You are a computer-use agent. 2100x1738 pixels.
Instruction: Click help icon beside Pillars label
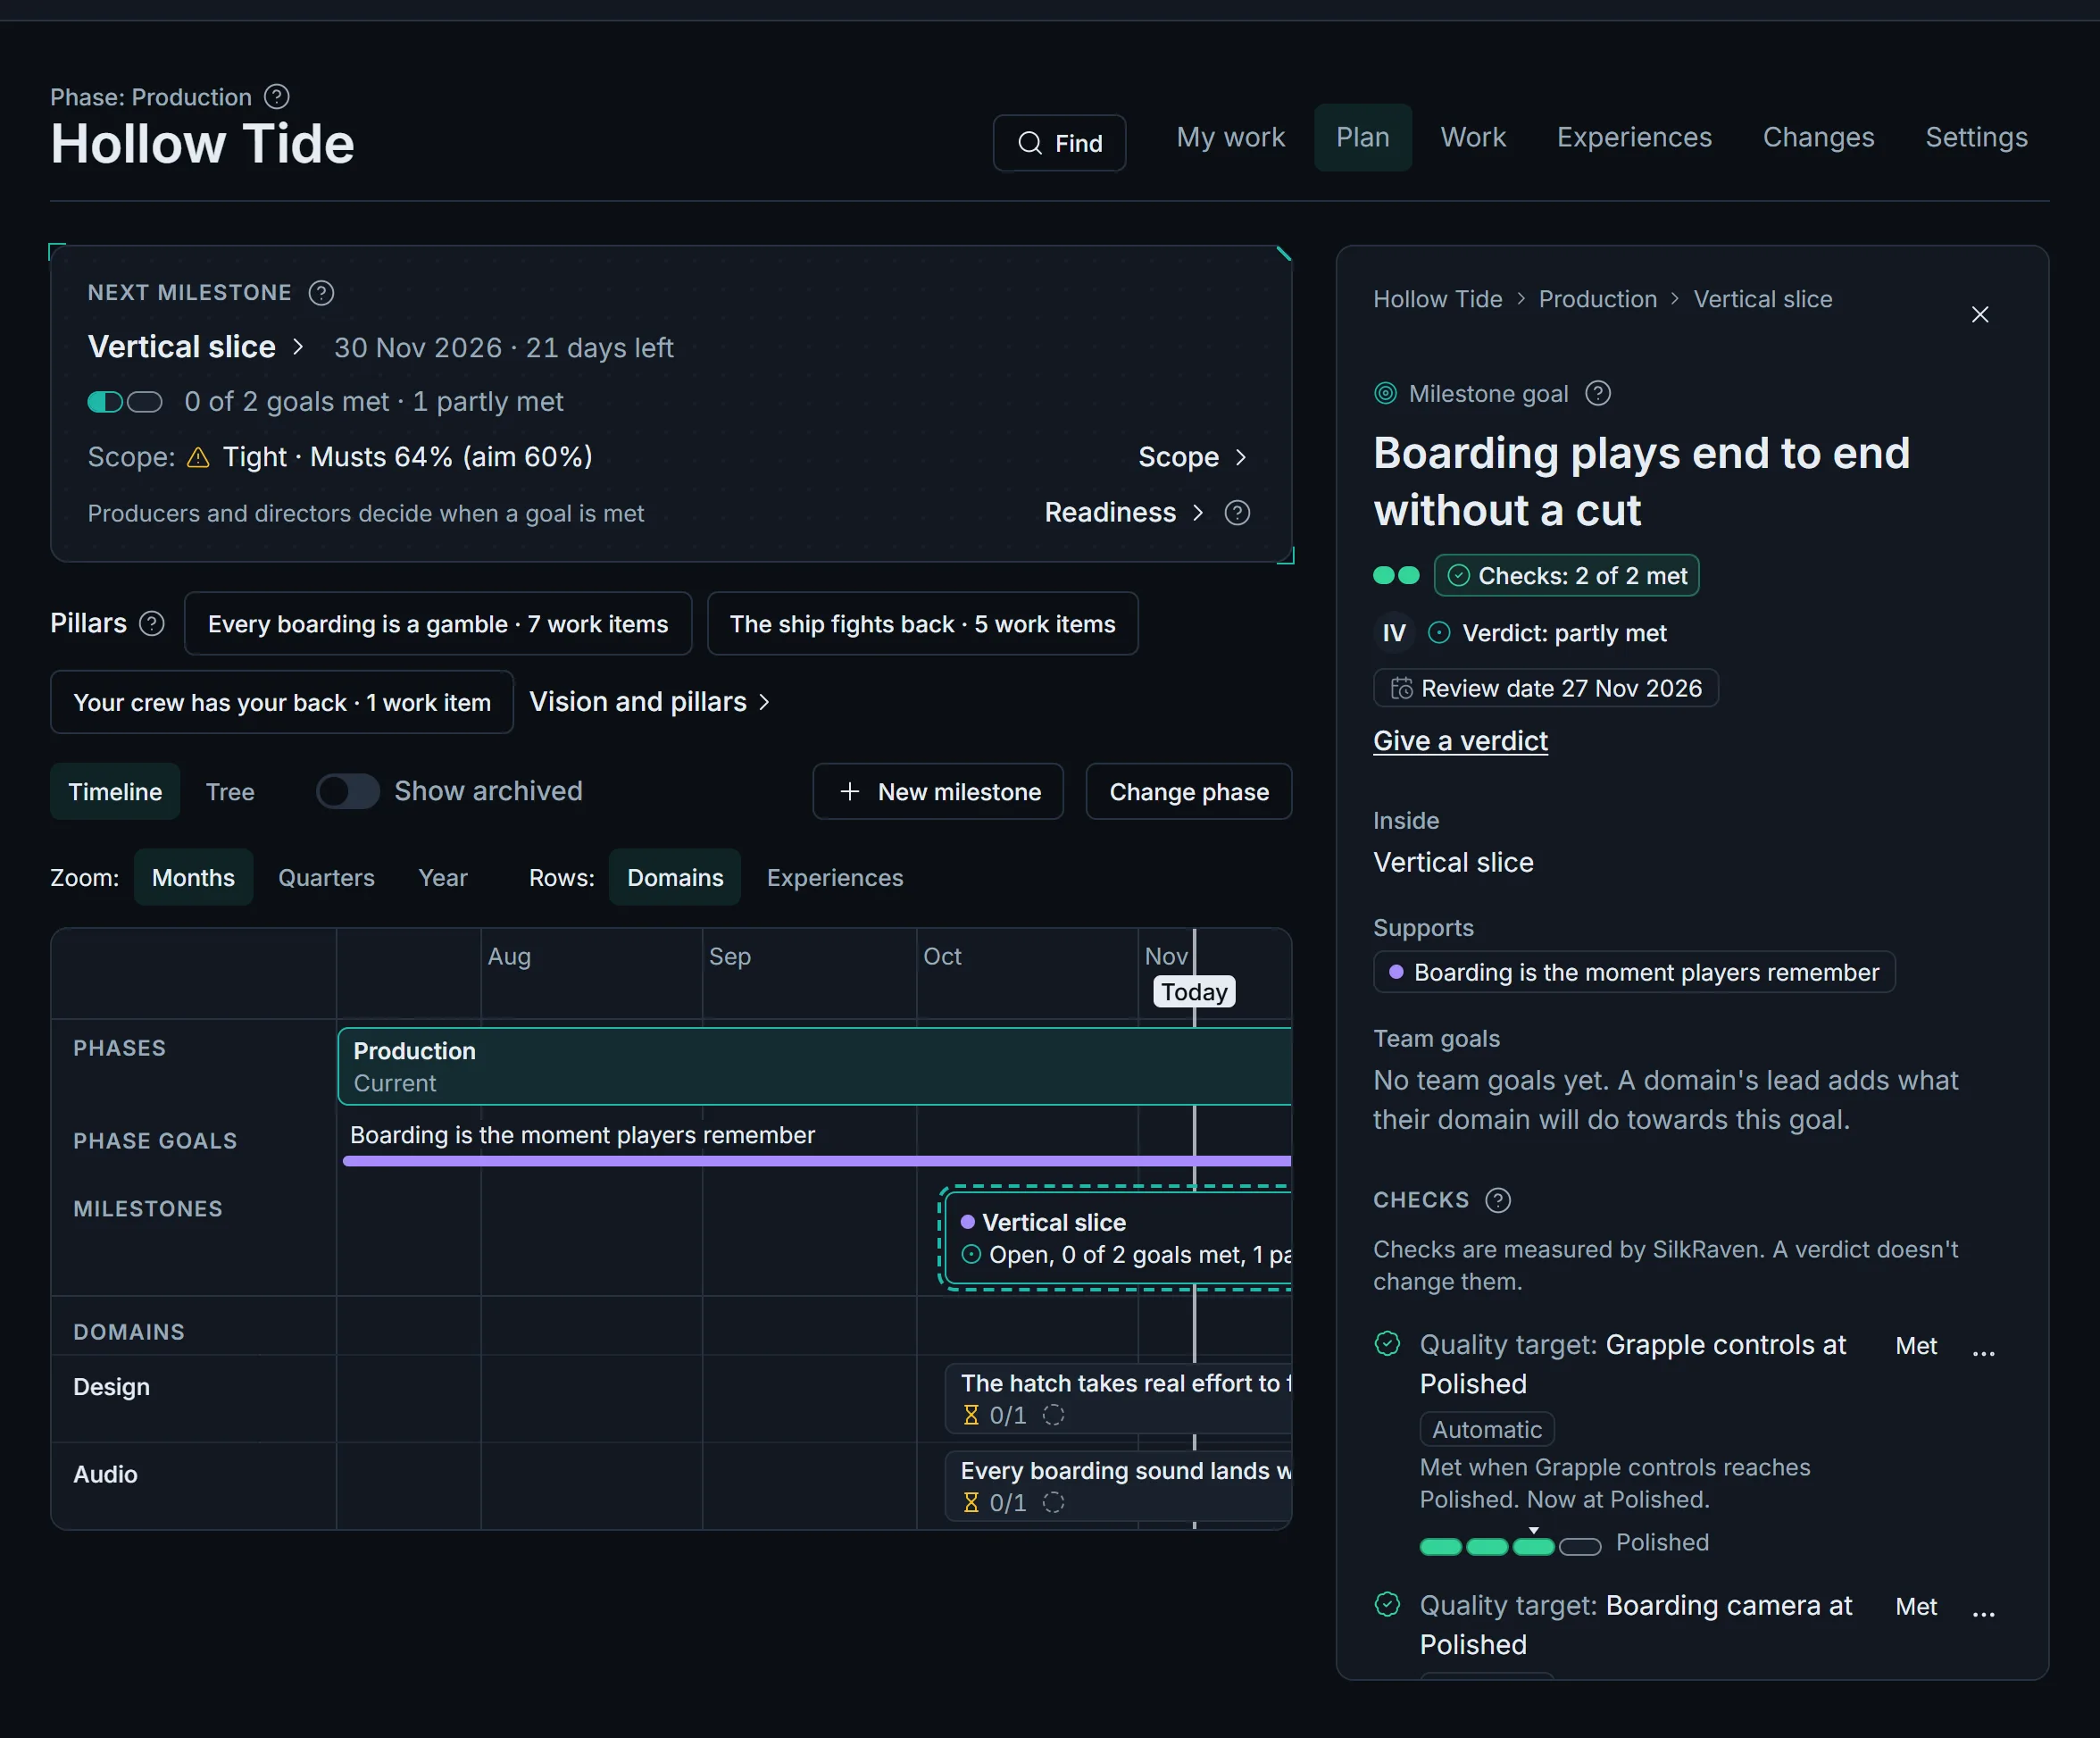point(152,624)
